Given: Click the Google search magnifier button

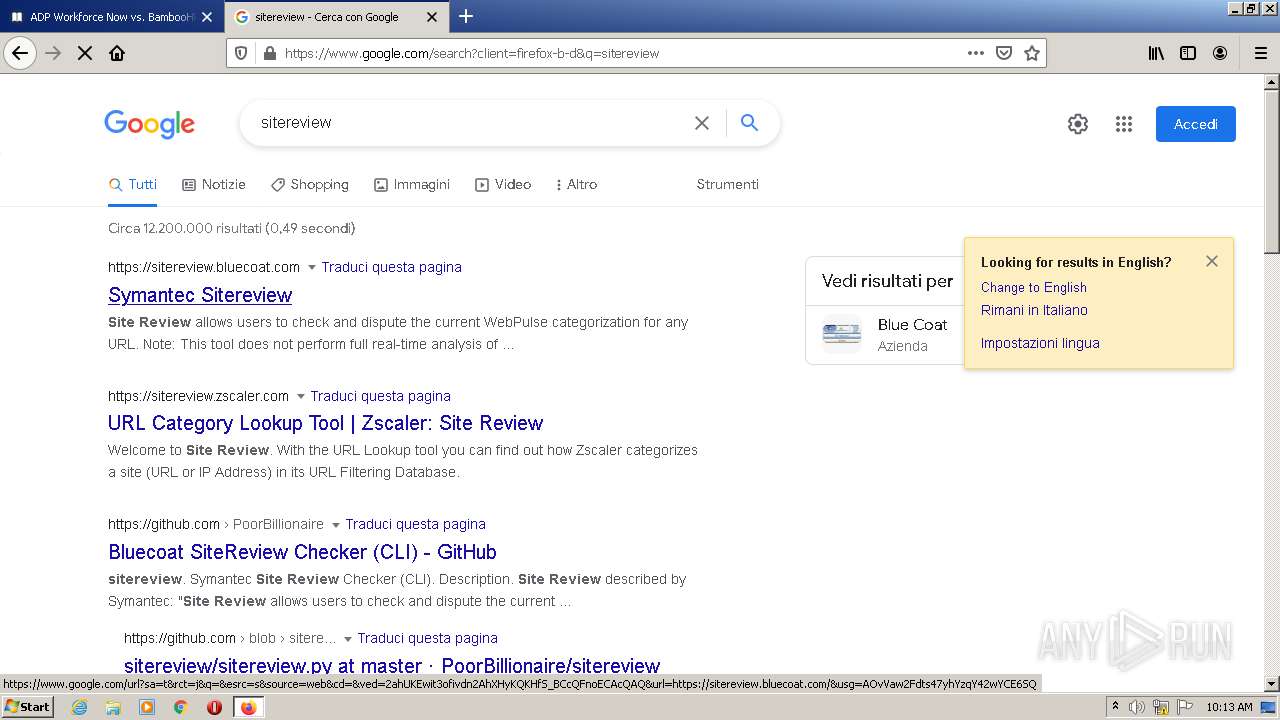Looking at the screenshot, I should click(749, 123).
